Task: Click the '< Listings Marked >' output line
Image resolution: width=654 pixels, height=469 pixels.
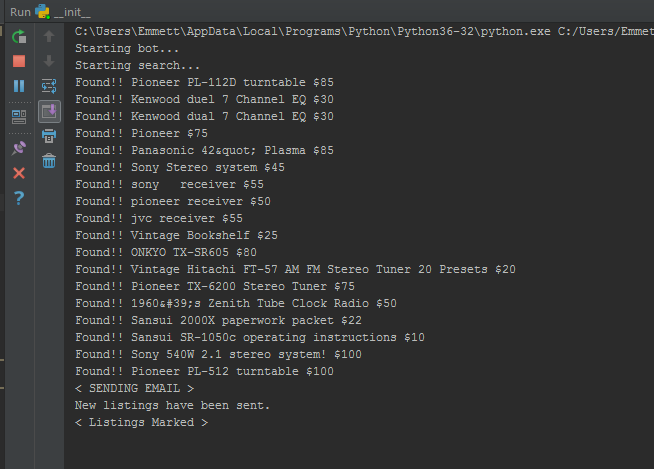Action: tap(141, 422)
